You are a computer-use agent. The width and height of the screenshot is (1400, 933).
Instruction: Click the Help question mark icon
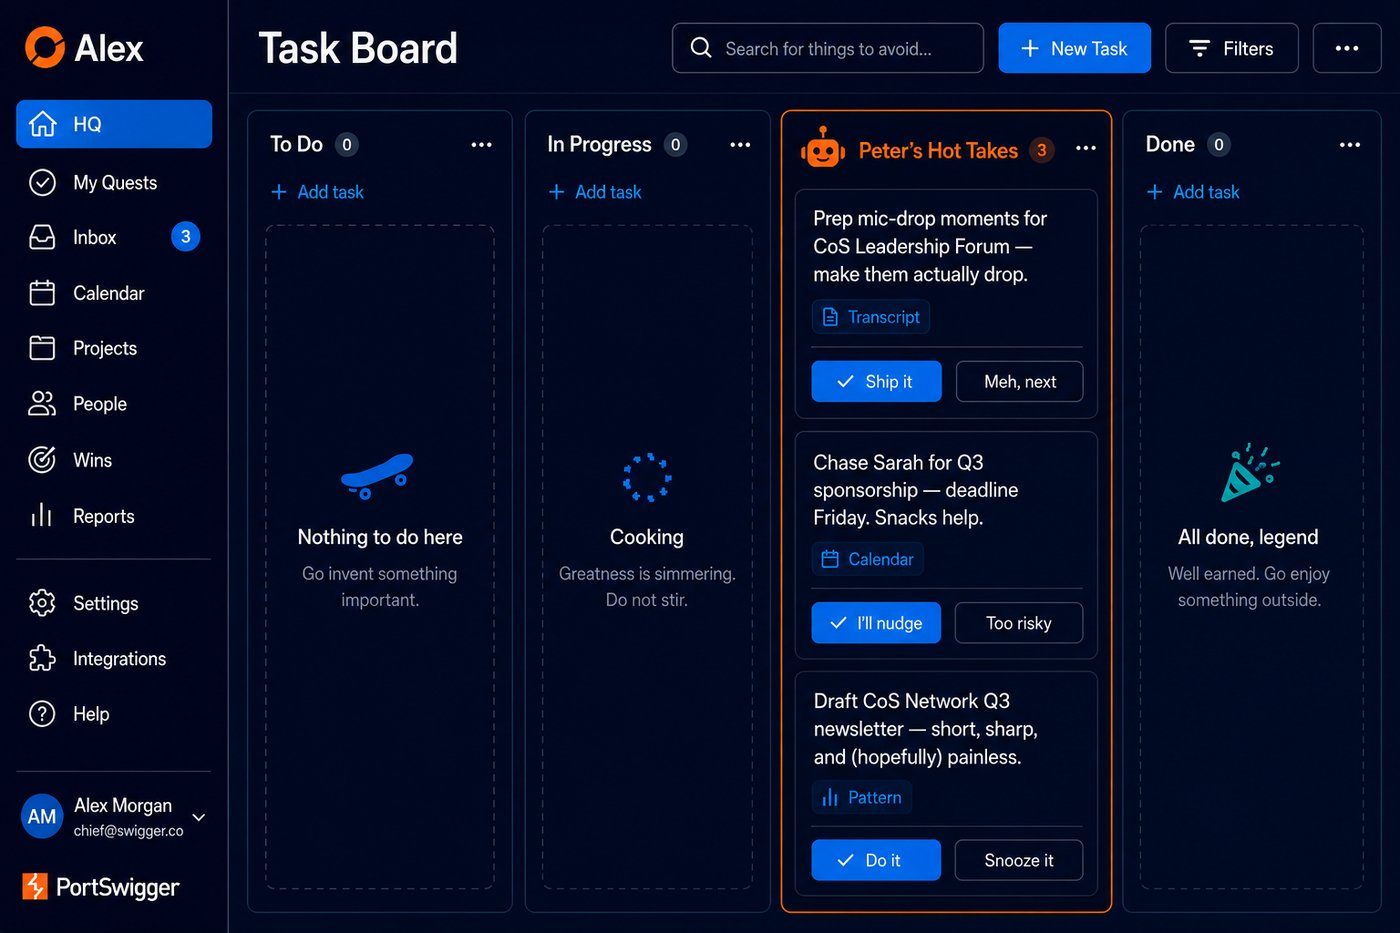click(x=42, y=714)
